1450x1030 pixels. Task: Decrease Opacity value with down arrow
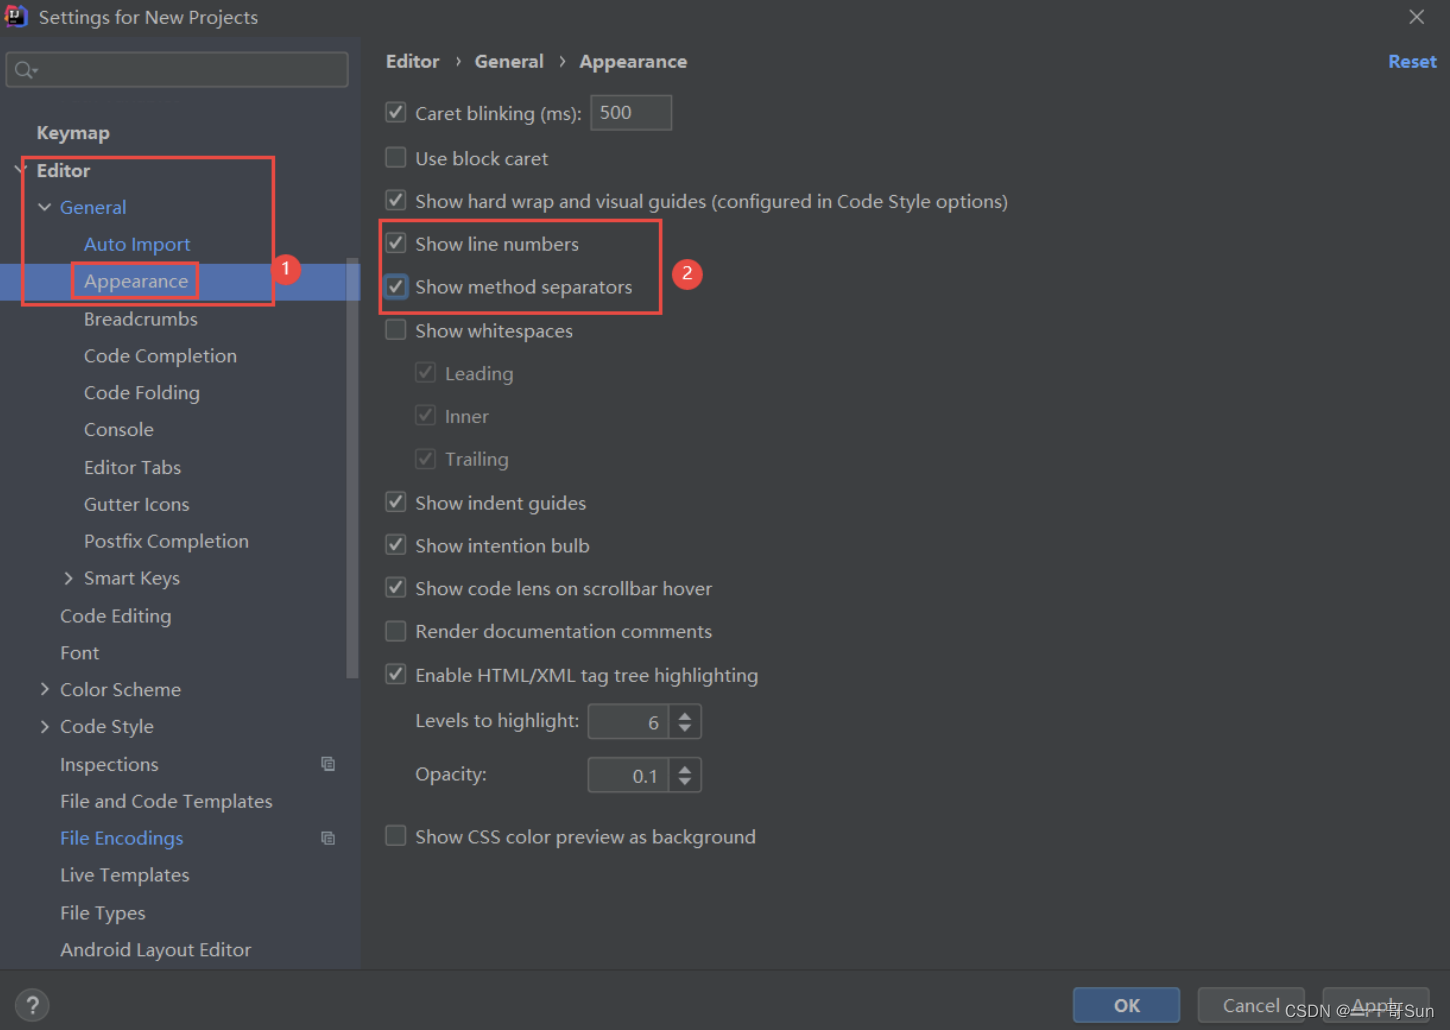tap(685, 782)
